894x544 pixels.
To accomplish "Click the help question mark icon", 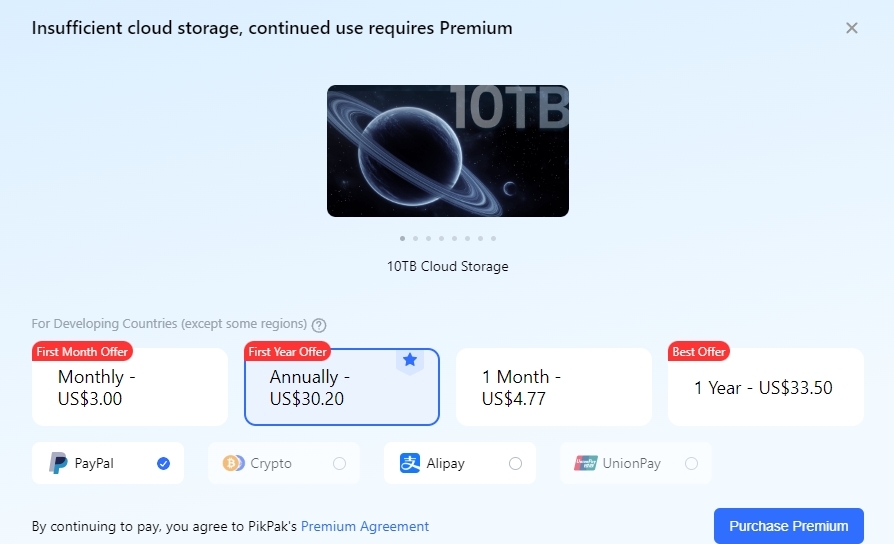I will point(319,324).
